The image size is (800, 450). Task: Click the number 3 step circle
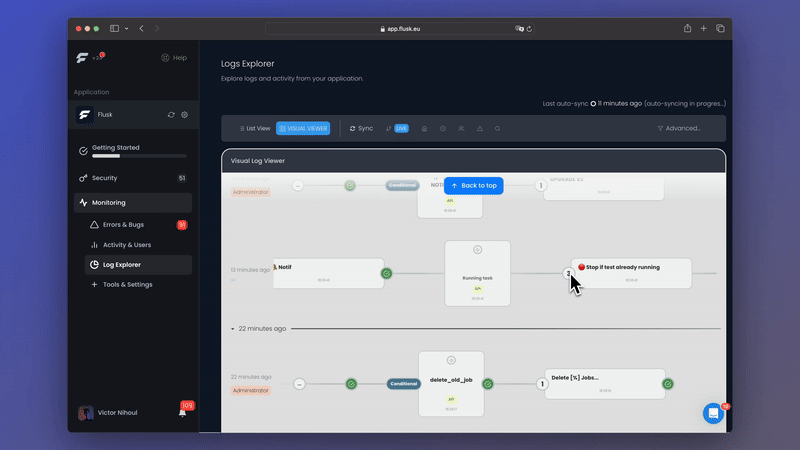pyautogui.click(x=568, y=273)
